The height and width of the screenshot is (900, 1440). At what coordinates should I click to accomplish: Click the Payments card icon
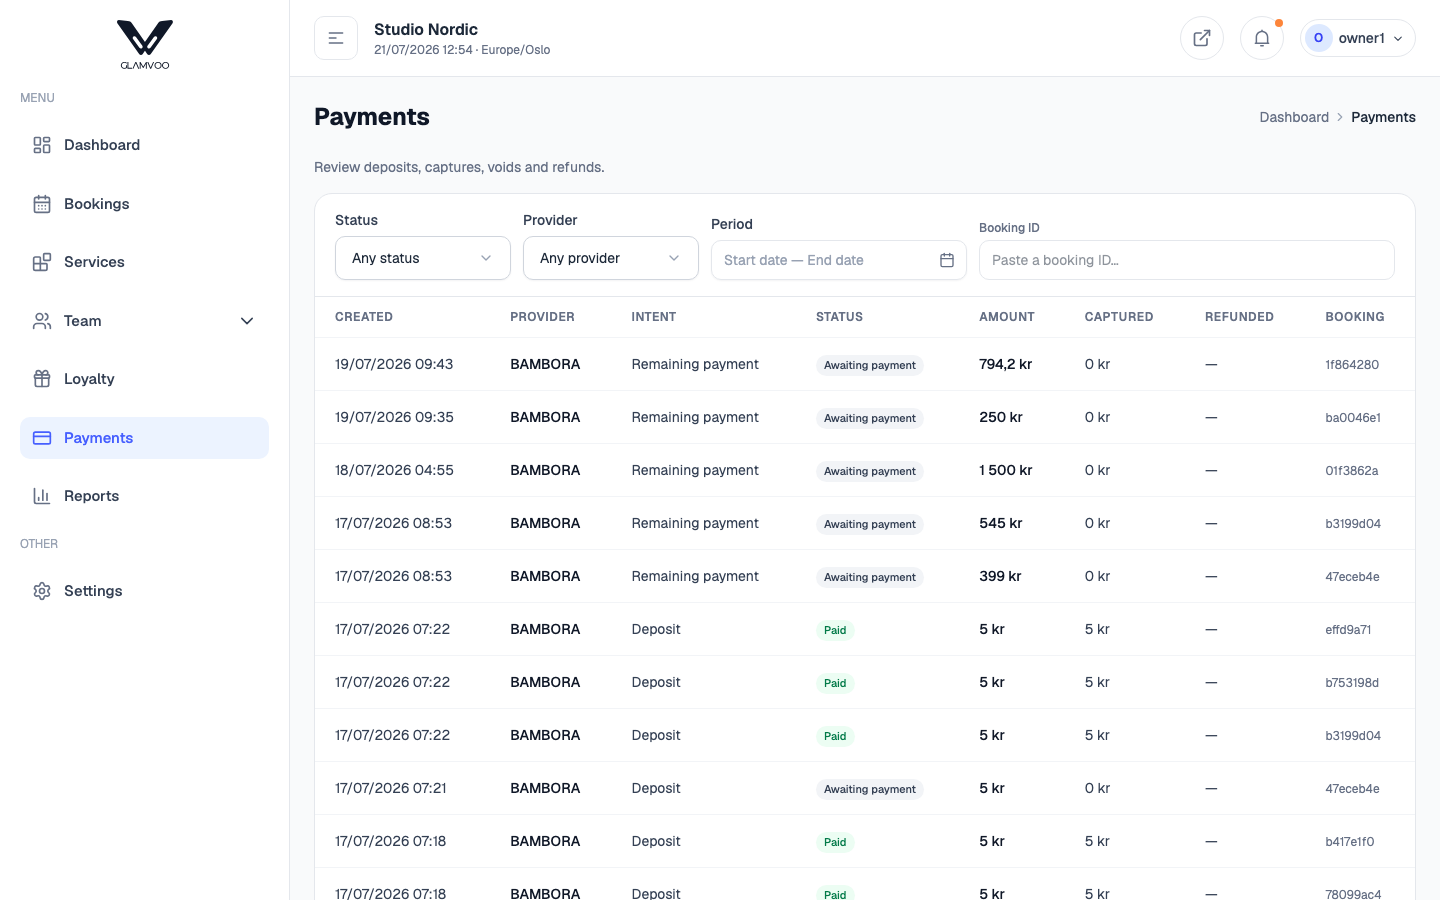[42, 438]
